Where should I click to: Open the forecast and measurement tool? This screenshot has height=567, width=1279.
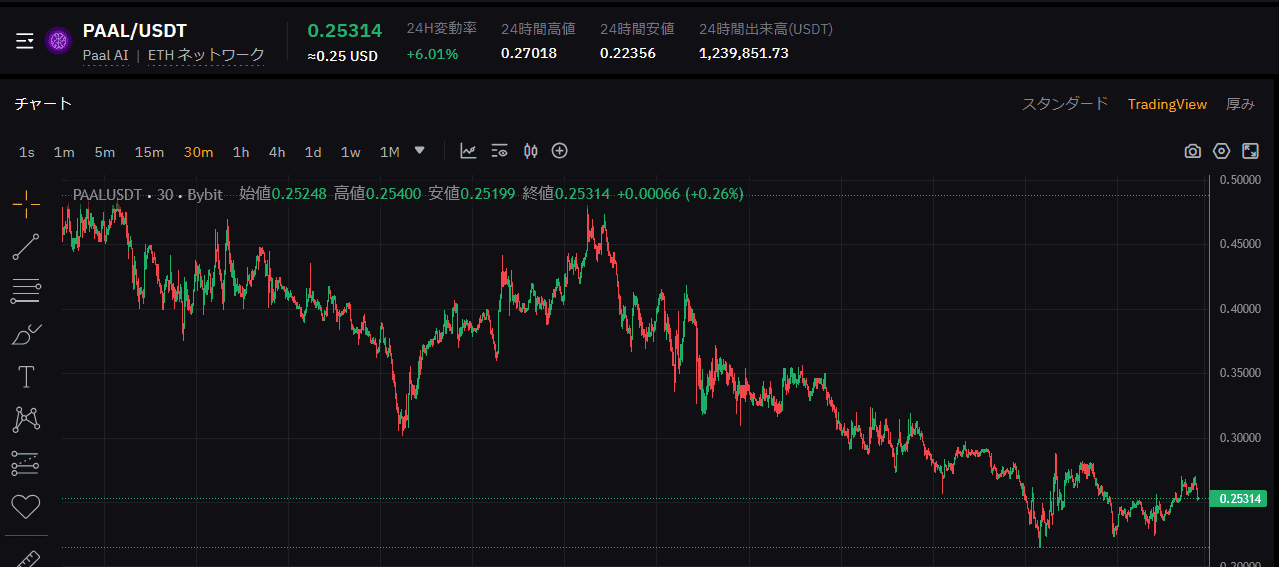click(x=26, y=463)
